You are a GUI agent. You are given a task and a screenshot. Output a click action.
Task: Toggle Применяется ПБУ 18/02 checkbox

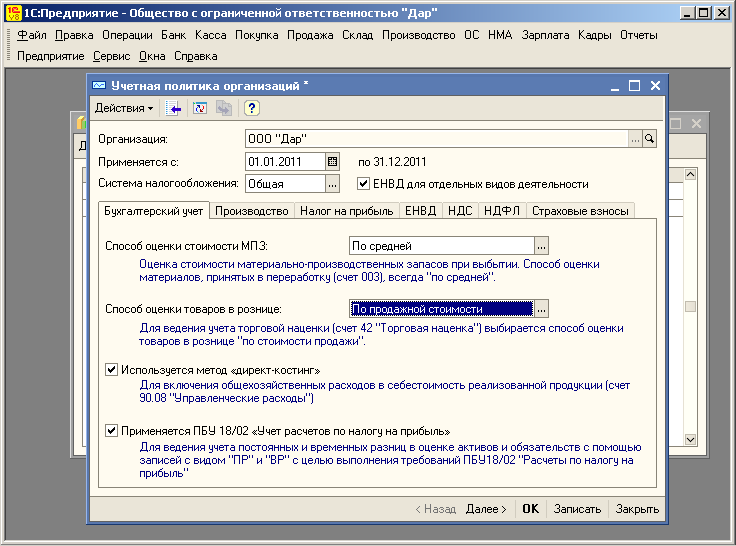pos(111,431)
